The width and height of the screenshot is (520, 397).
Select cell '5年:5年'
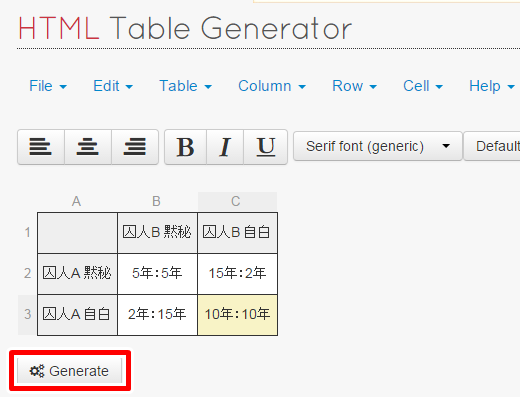[157, 274]
